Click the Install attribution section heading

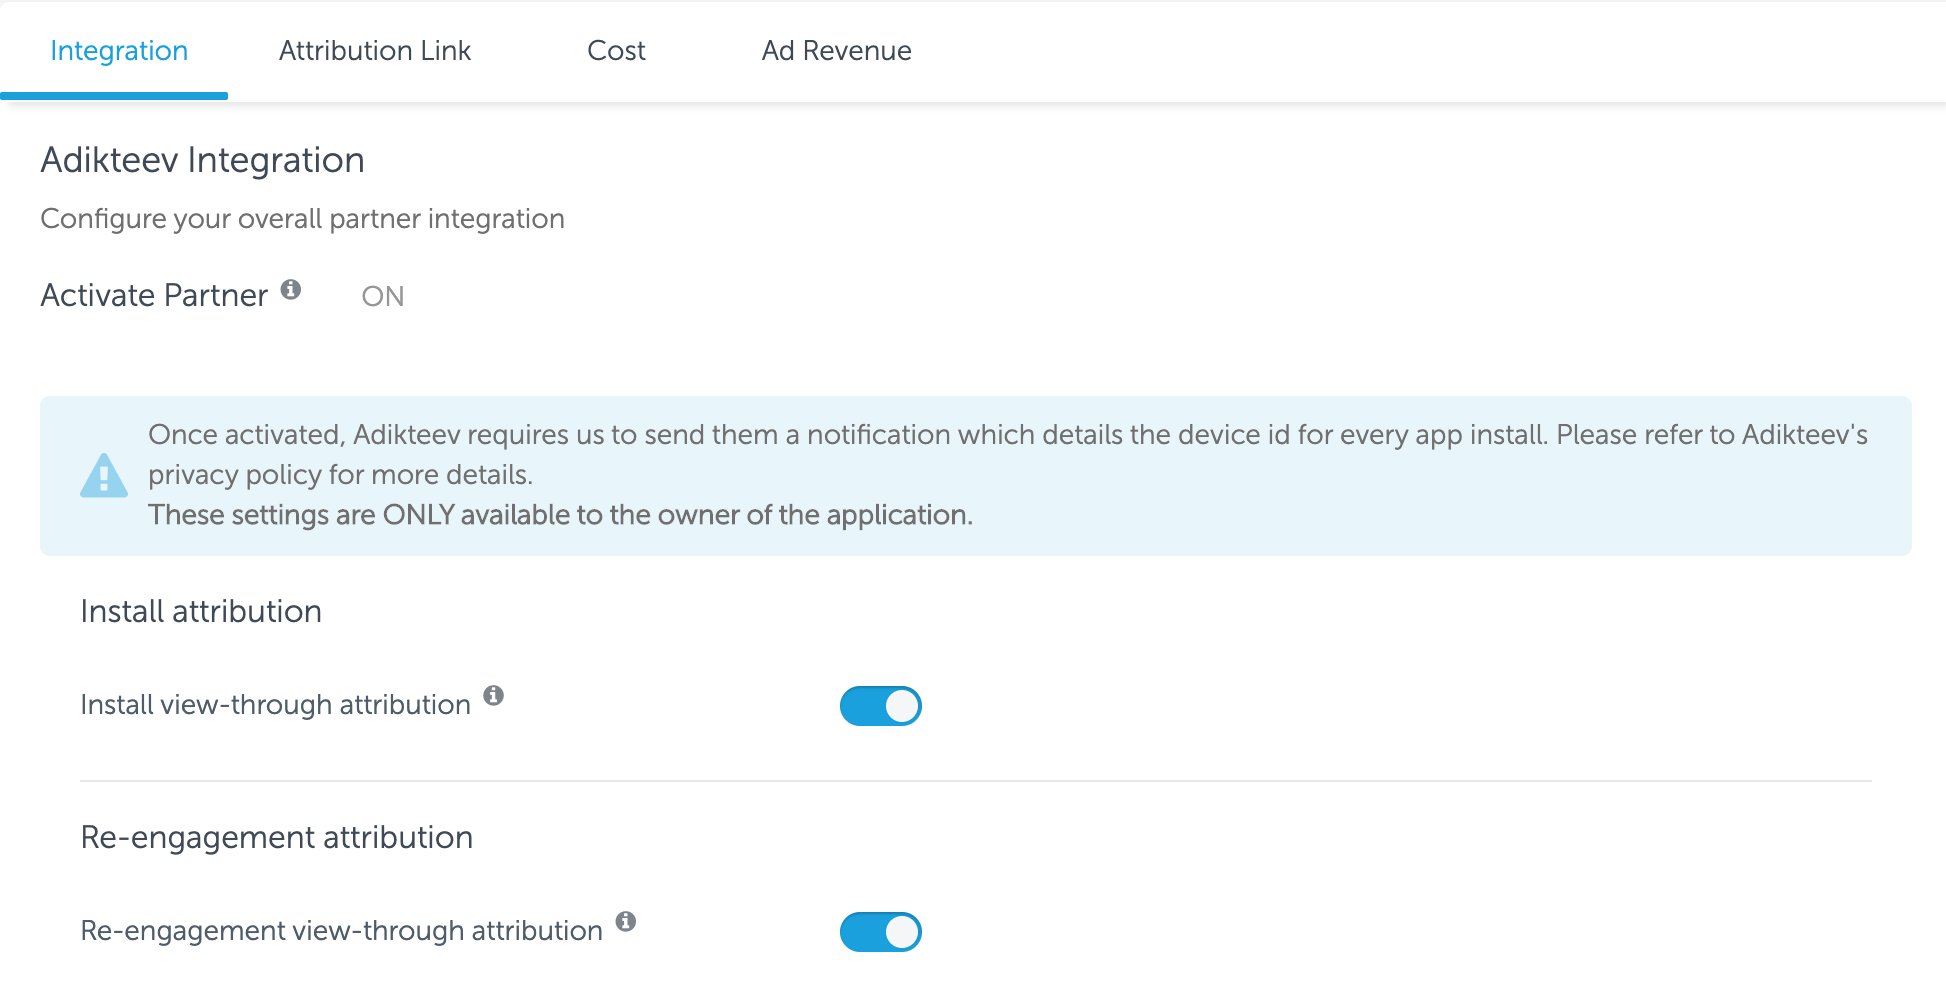coord(201,611)
